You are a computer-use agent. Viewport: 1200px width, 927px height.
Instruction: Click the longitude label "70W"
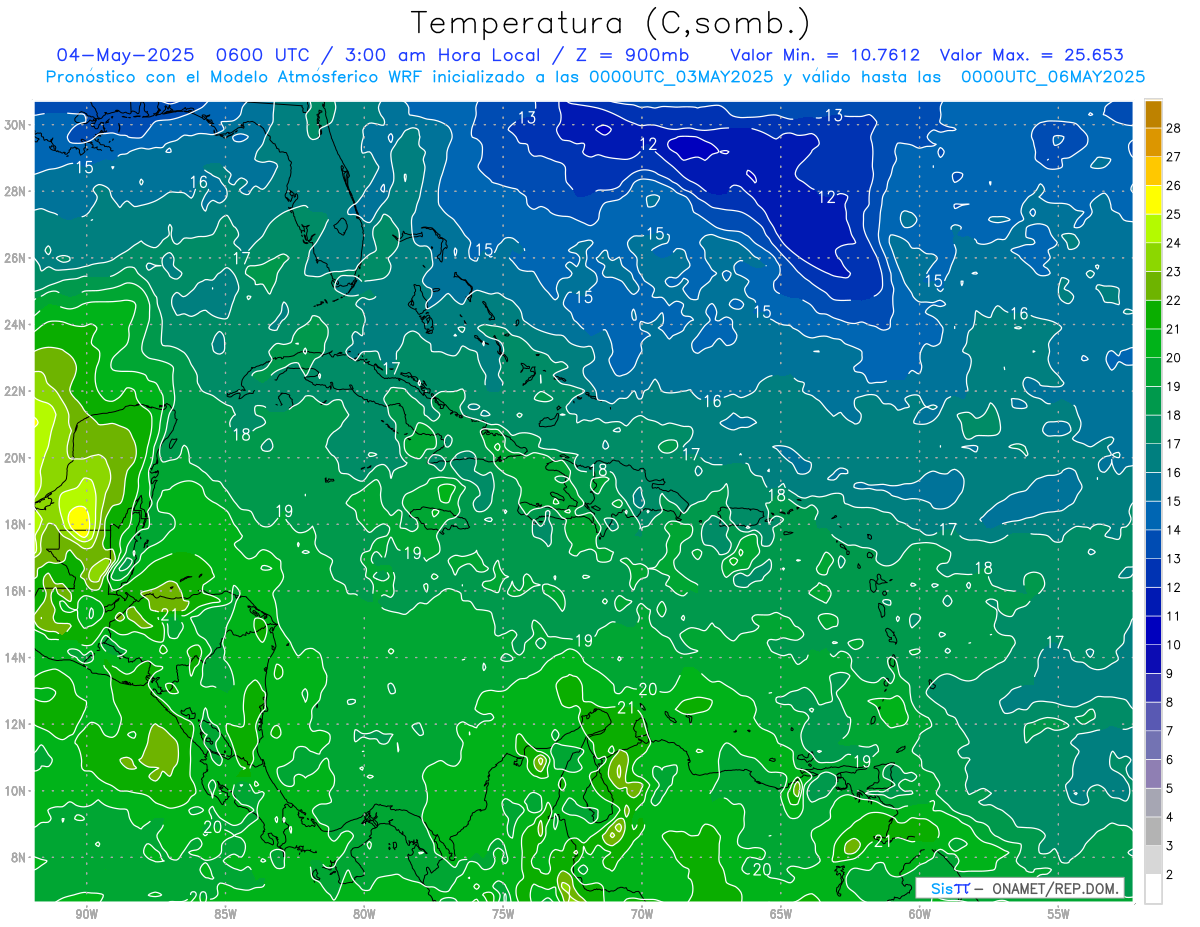[x=642, y=914]
